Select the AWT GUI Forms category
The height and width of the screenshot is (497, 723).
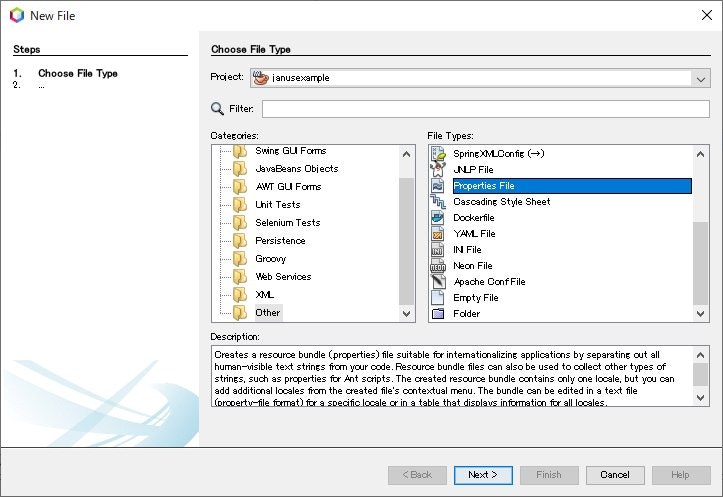point(288,187)
